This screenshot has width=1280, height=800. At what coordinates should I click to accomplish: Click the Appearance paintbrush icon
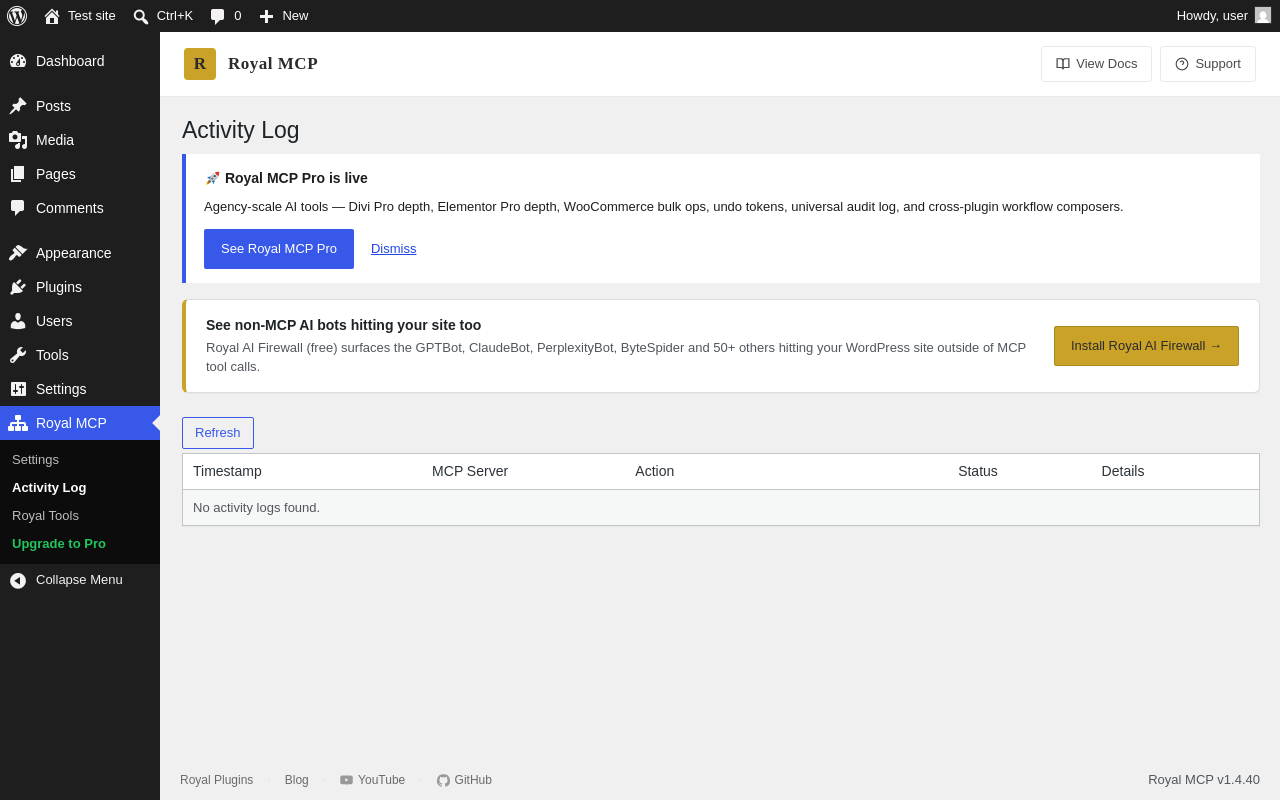point(18,253)
